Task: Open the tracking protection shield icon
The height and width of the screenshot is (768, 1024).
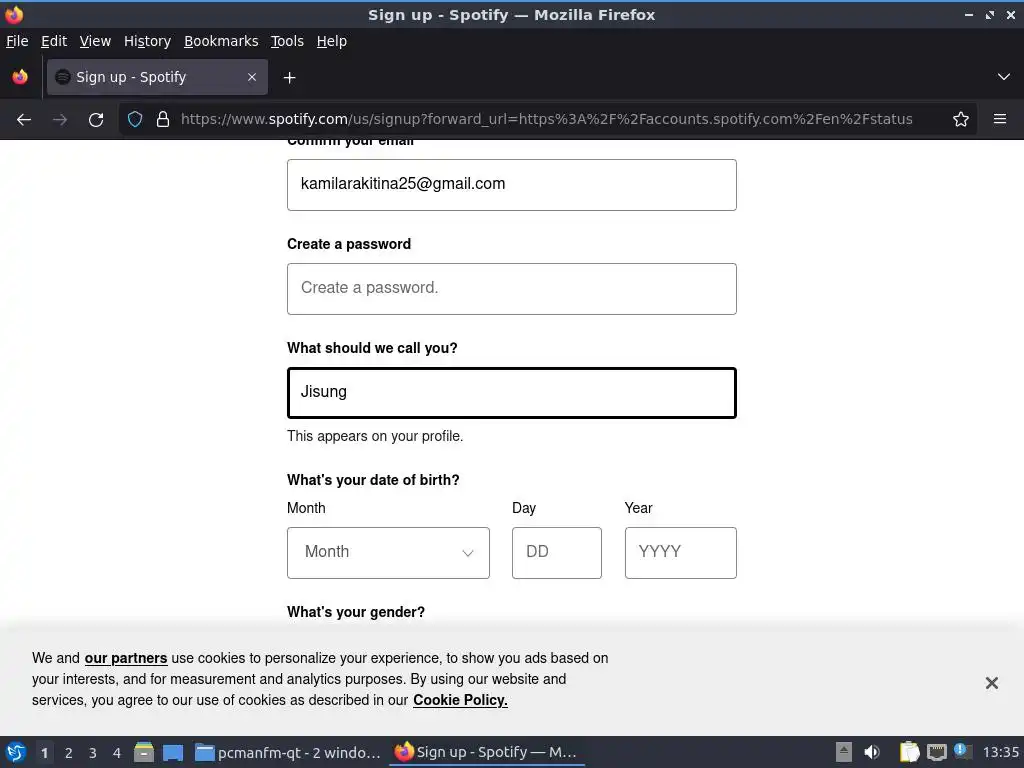Action: point(135,120)
